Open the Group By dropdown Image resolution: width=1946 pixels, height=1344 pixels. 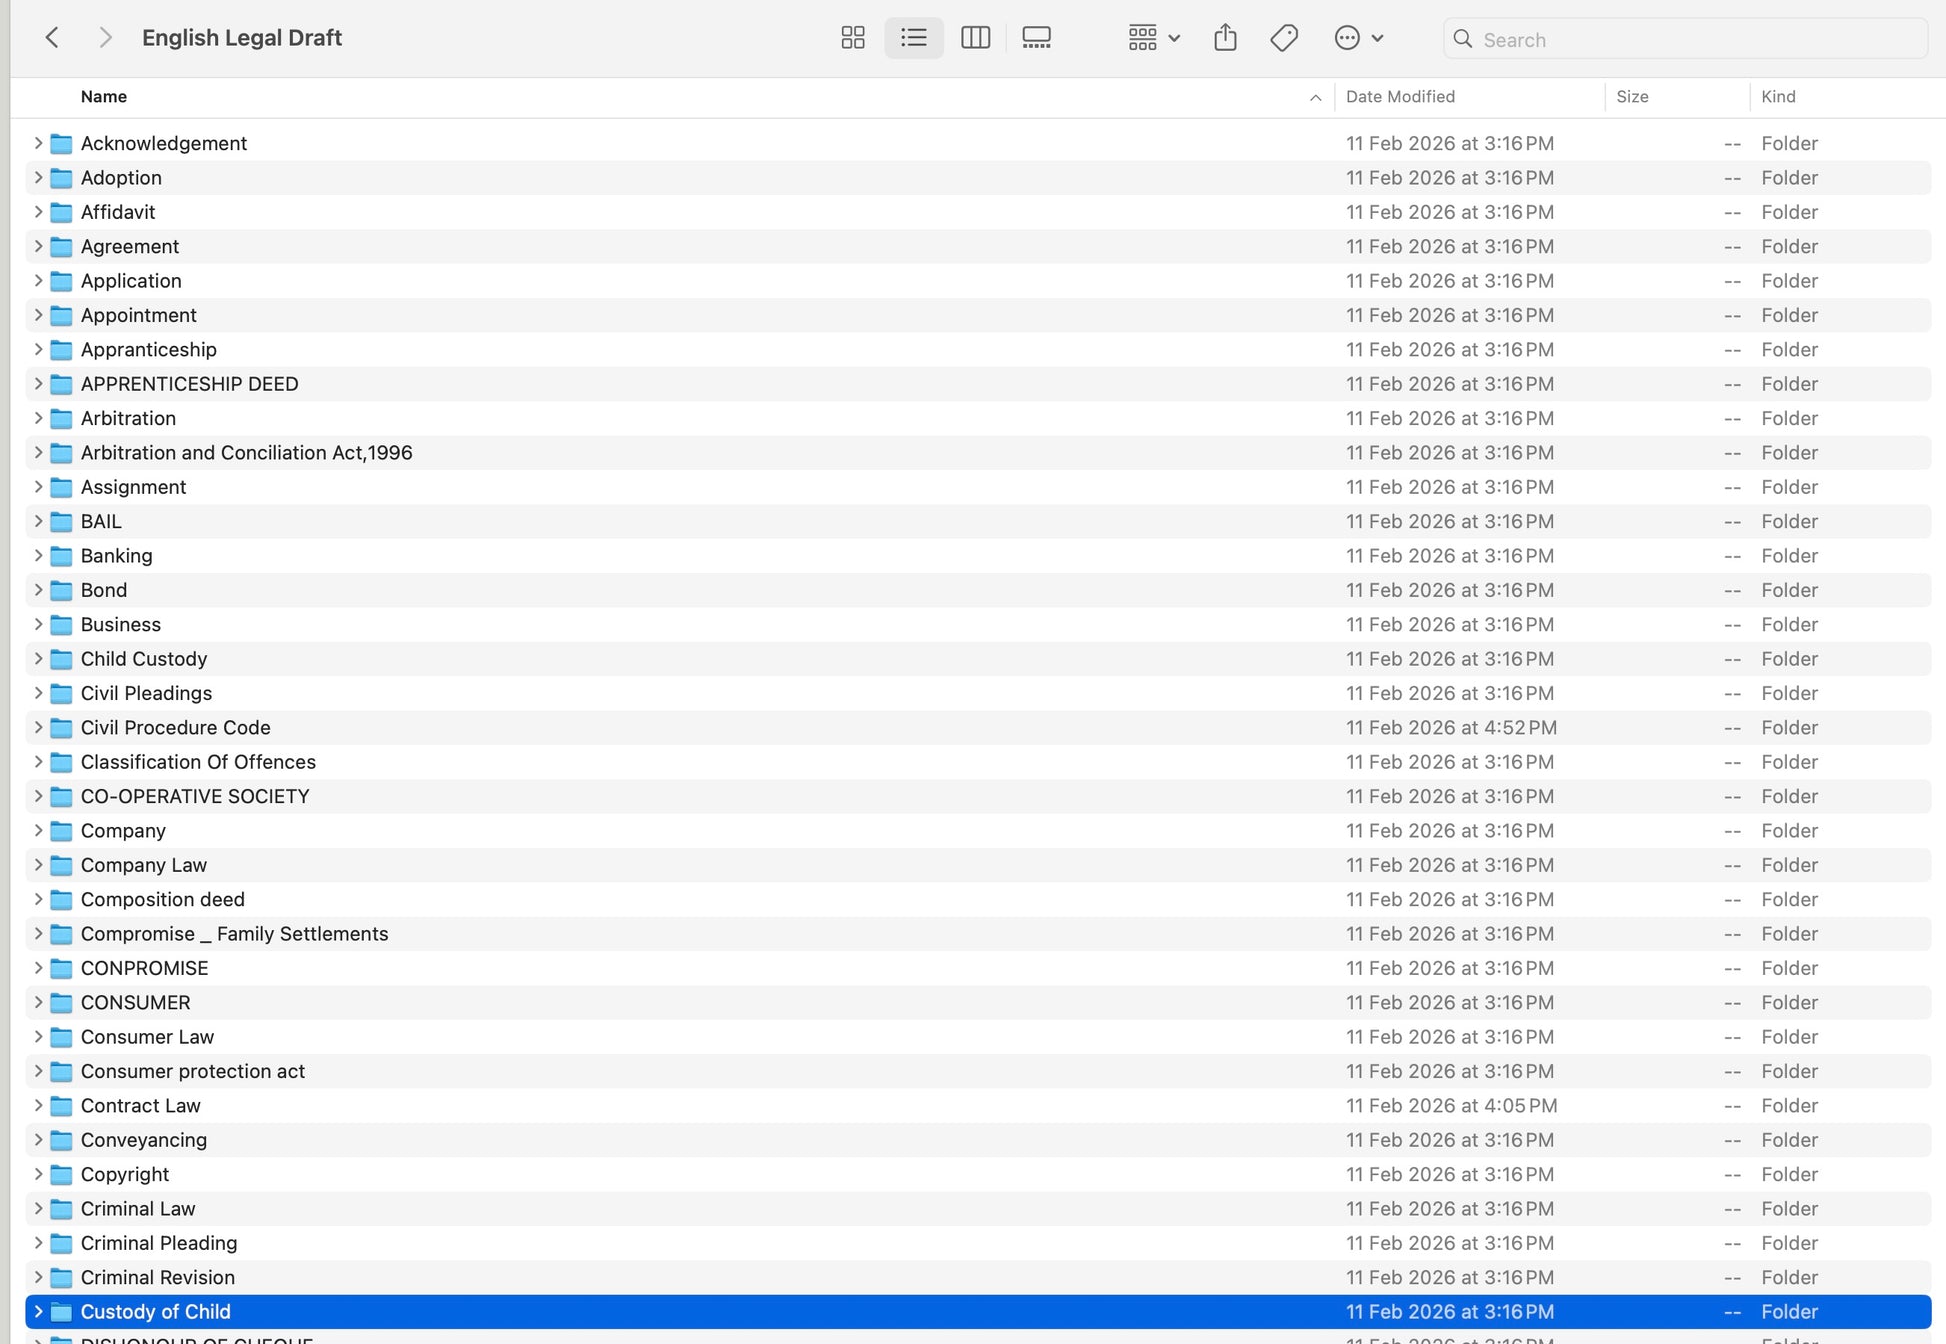pyautogui.click(x=1154, y=38)
